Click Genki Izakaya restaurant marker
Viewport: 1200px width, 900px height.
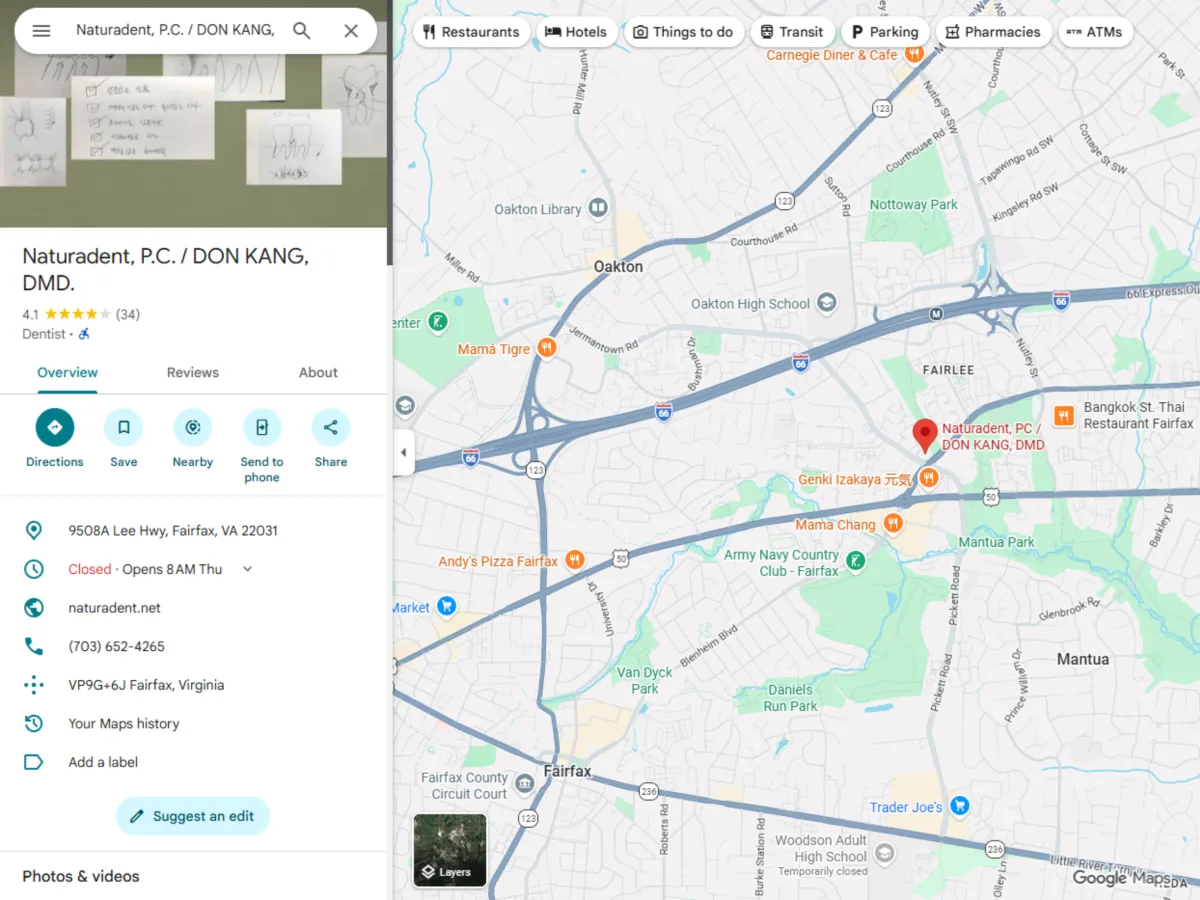(x=929, y=479)
